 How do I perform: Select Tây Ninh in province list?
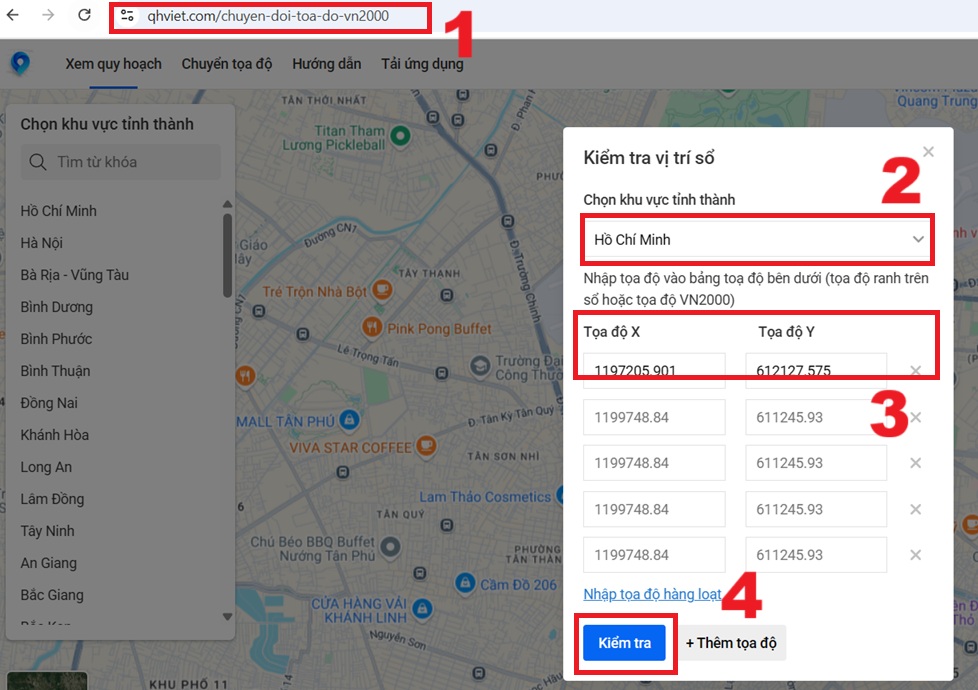point(47,531)
